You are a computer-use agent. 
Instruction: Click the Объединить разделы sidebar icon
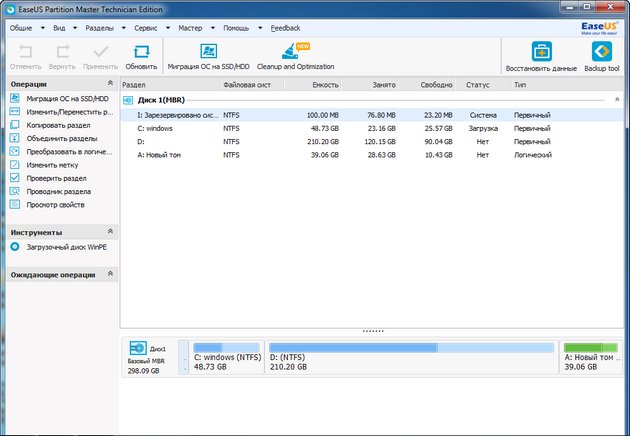14,138
